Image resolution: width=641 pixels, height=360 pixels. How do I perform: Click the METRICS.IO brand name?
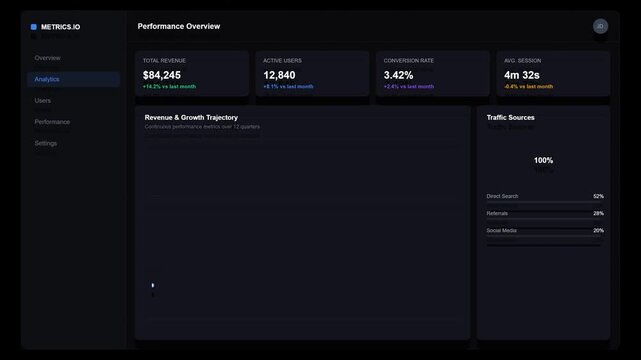pyautogui.click(x=61, y=27)
